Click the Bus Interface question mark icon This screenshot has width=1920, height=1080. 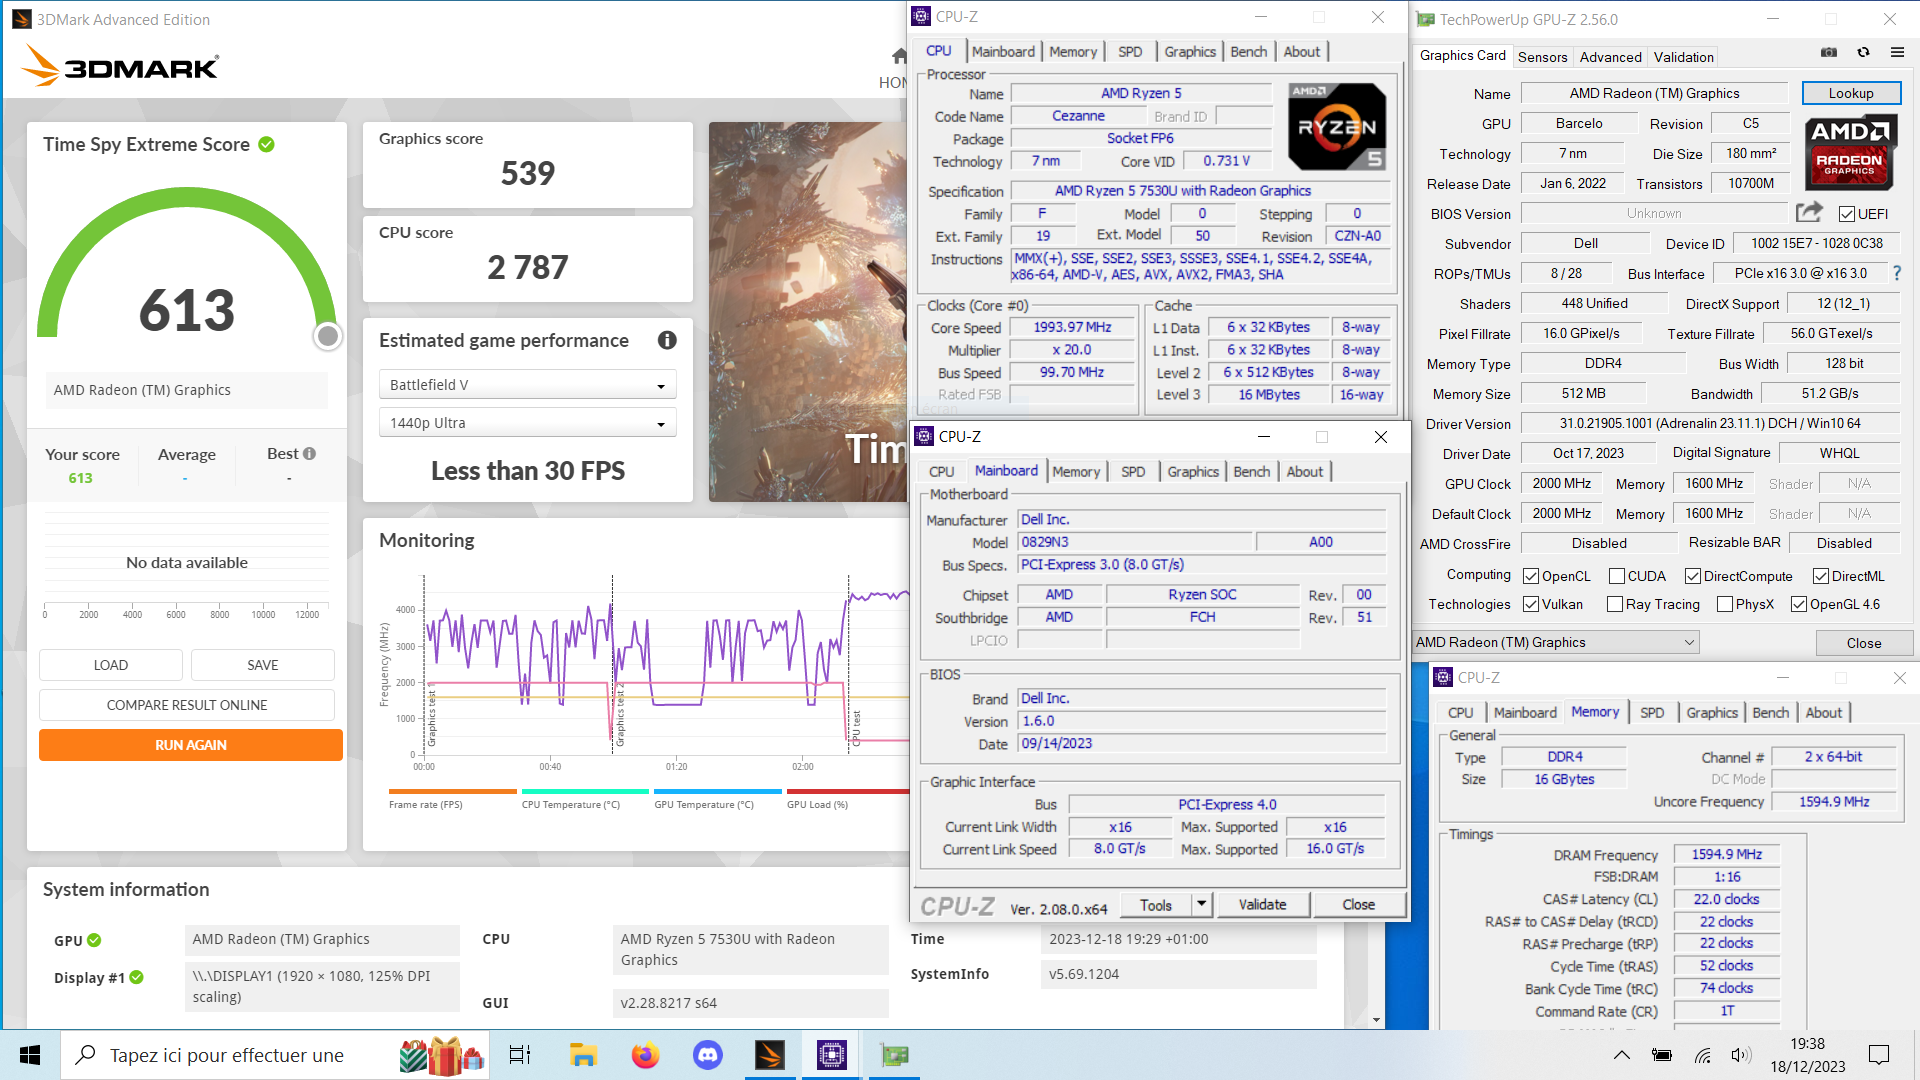pos(1897,273)
